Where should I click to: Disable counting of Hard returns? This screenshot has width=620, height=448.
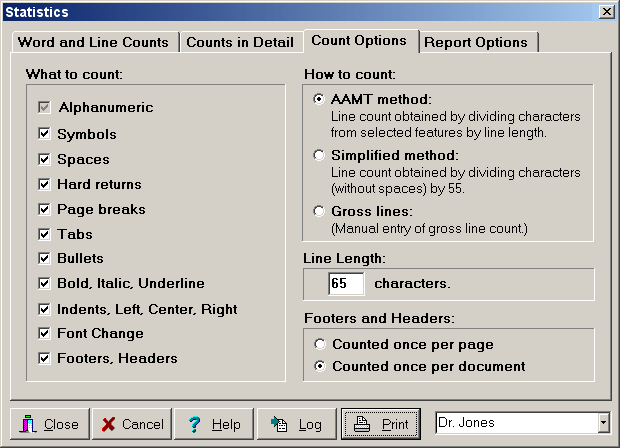pyautogui.click(x=44, y=184)
